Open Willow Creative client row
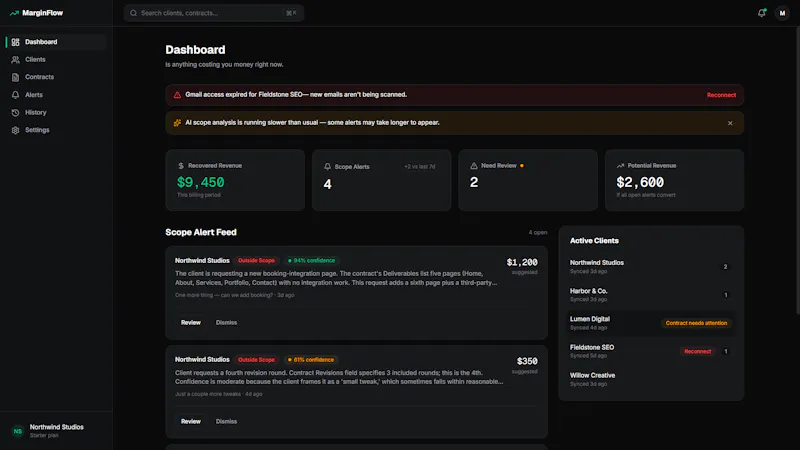Screen dimensions: 800x450 coord(651,379)
